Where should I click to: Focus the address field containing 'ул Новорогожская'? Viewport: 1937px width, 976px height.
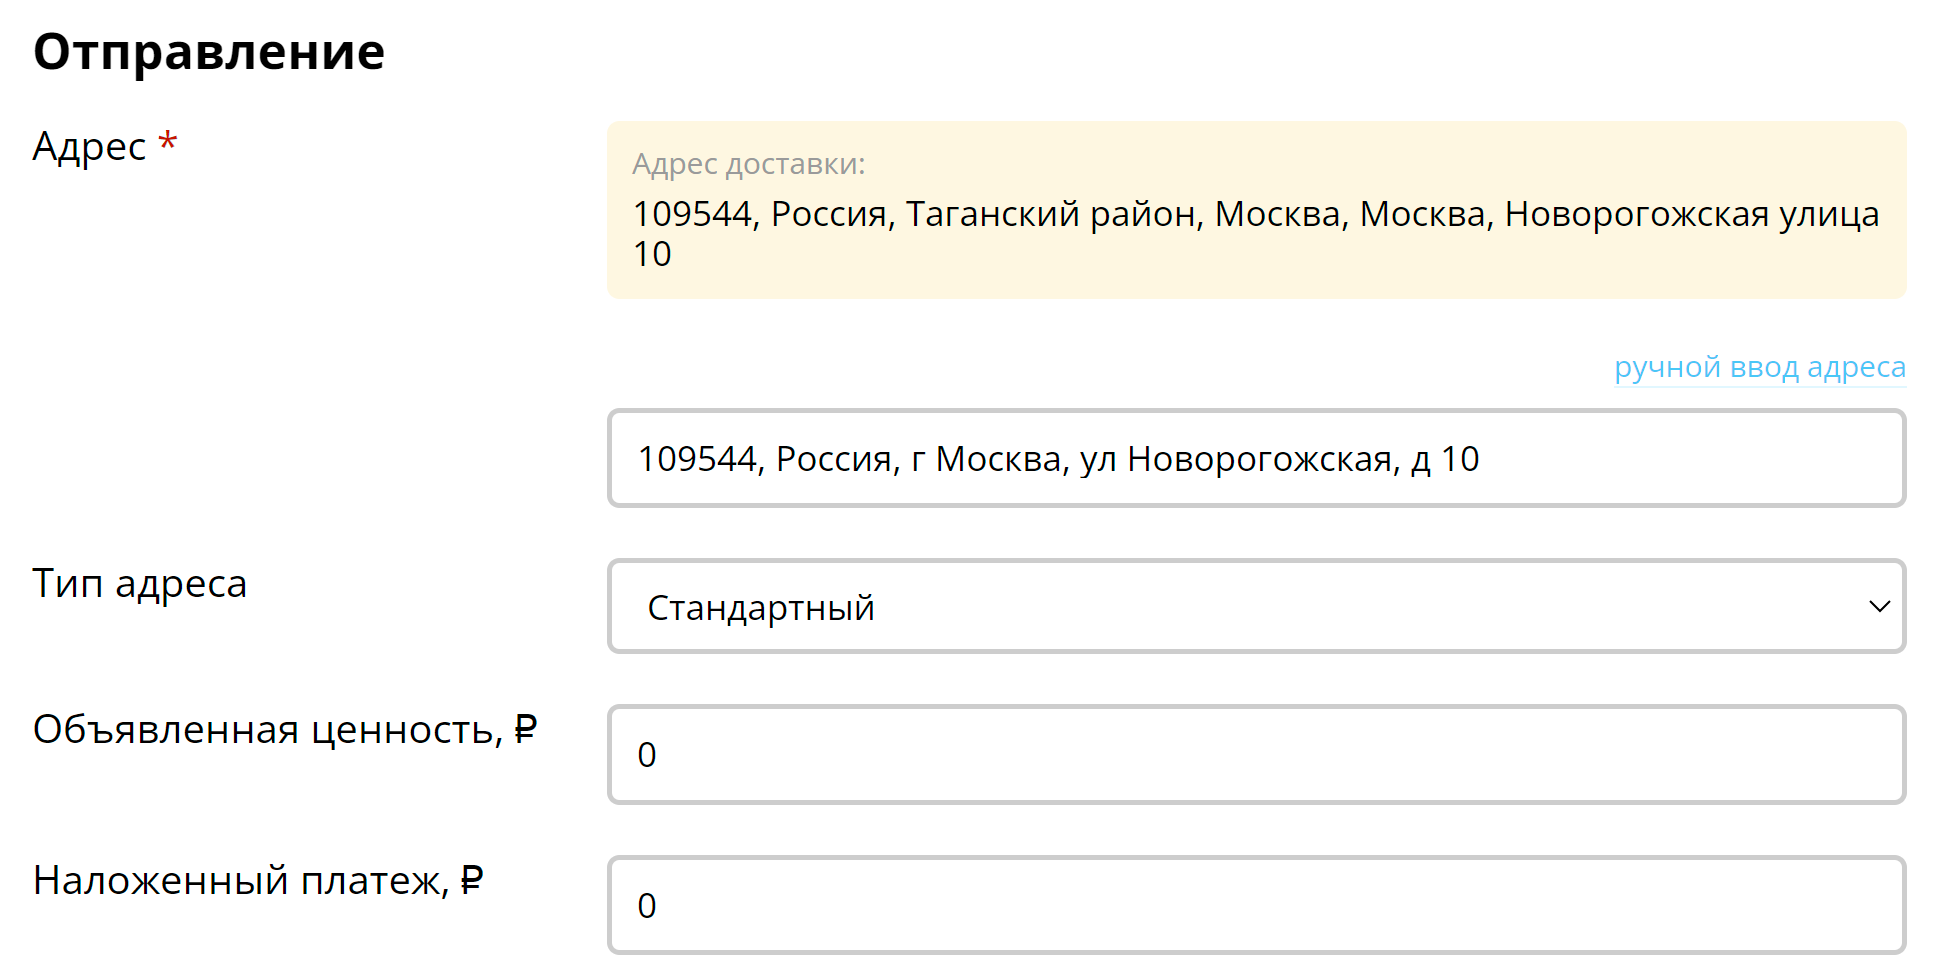coord(1256,458)
